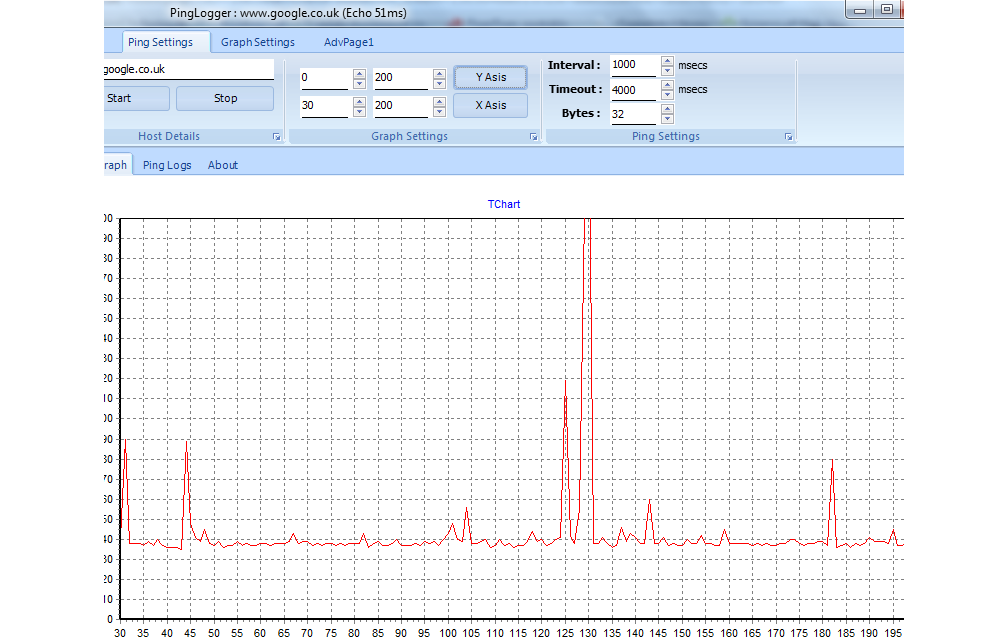Click the Bytes field showing 32
This screenshot has width=982, height=637.
(634, 114)
